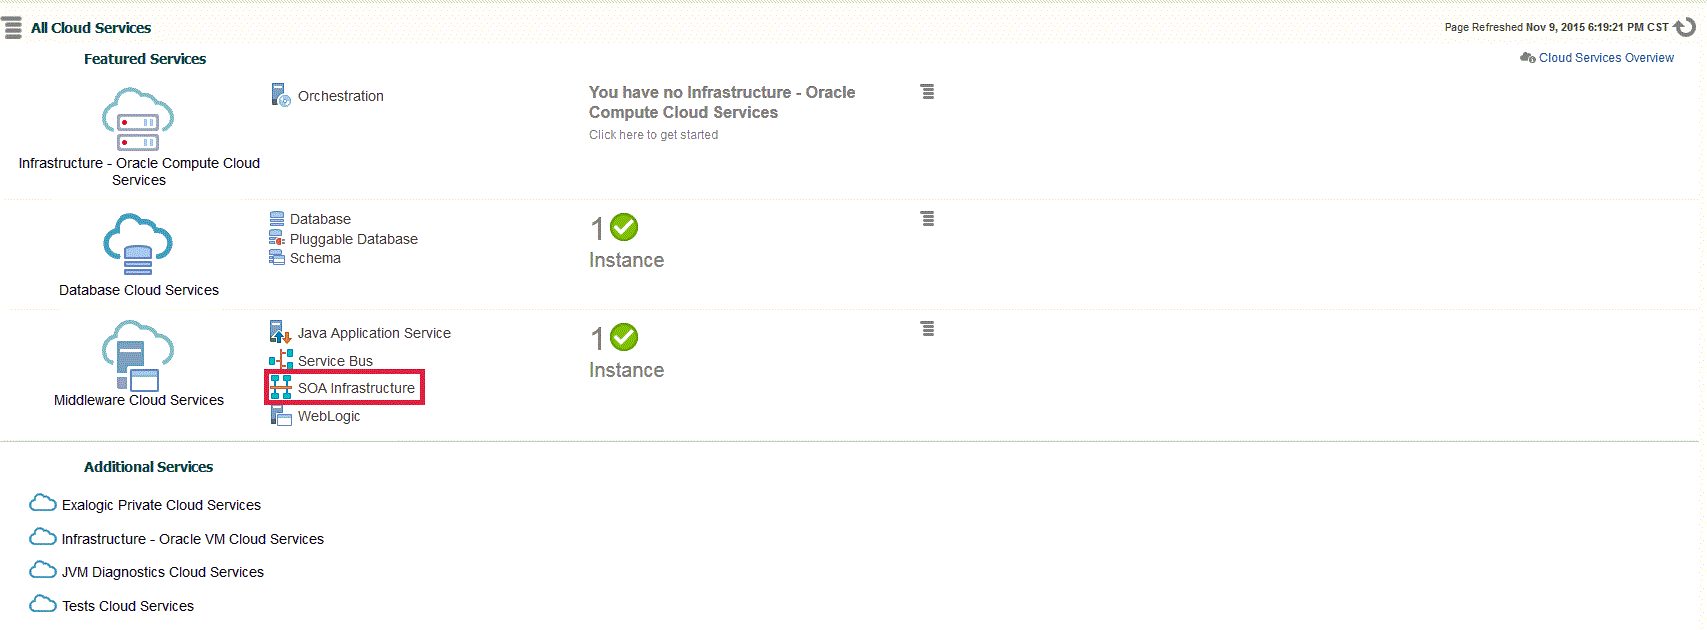Image resolution: width=1707 pixels, height=630 pixels.
Task: Click the Tests Cloud Services cloud icon
Action: click(43, 603)
